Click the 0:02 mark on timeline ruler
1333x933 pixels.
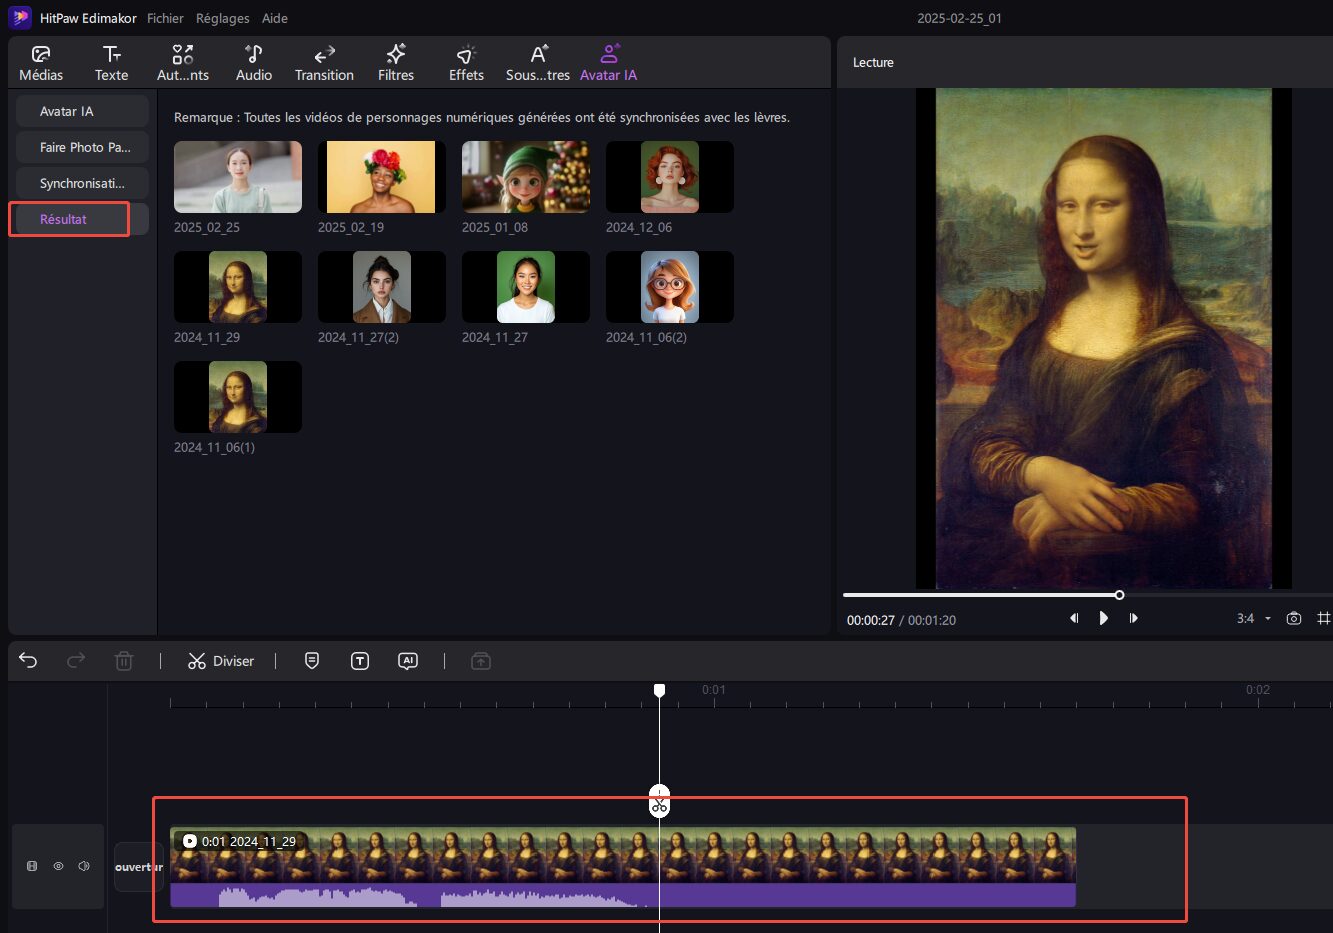pyautogui.click(x=1258, y=690)
